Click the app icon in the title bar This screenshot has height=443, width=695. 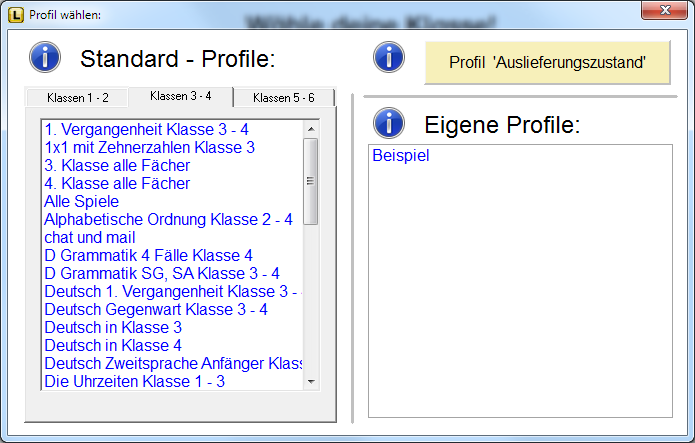14,15
